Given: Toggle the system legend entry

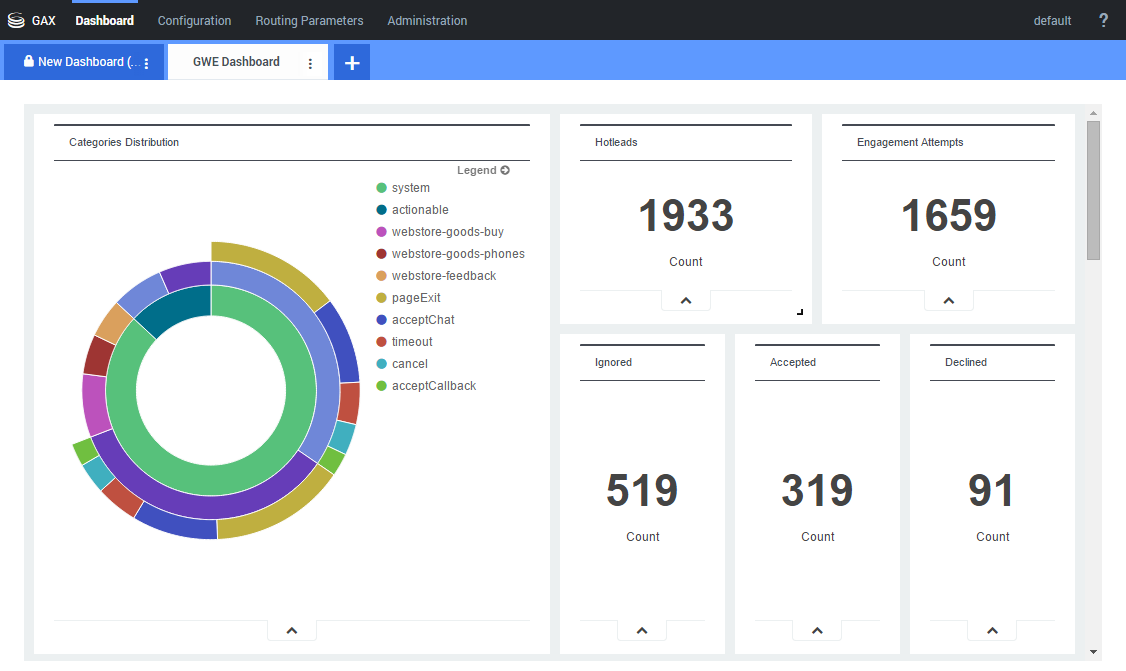Looking at the screenshot, I should coord(410,188).
